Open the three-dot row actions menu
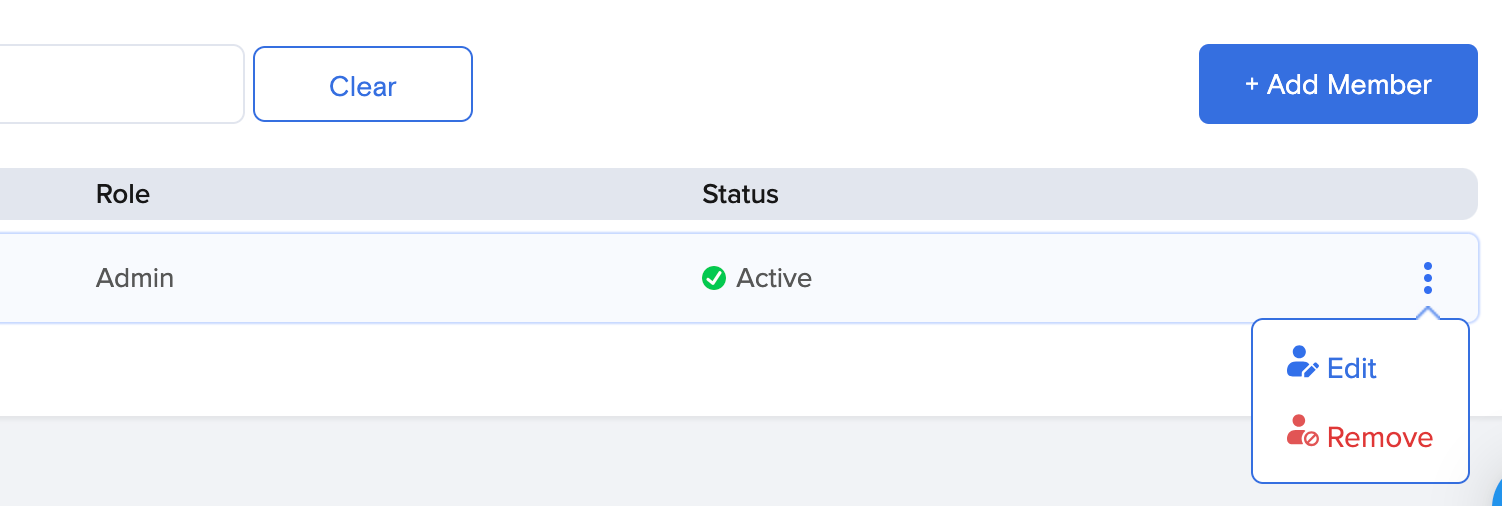The image size is (1502, 506). coord(1427,278)
